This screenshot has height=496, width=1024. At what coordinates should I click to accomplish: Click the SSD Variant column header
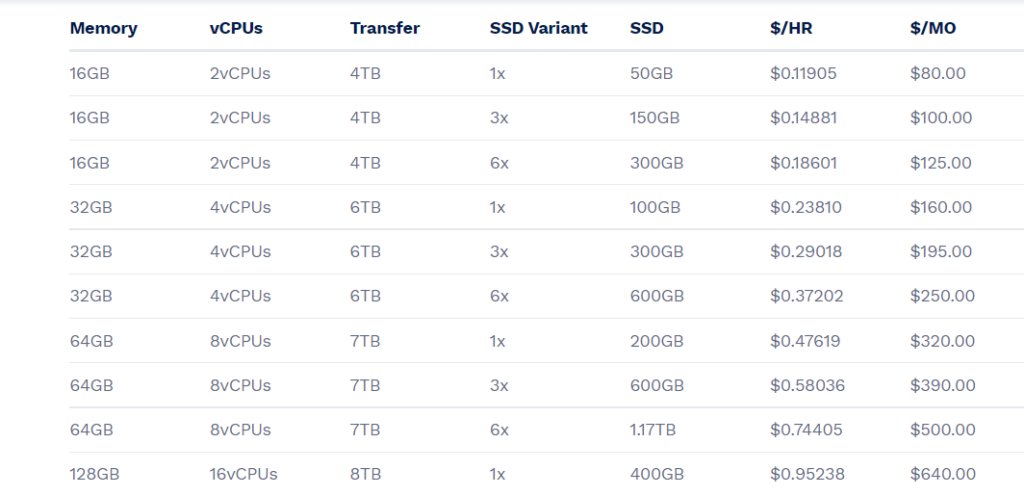pyautogui.click(x=538, y=29)
